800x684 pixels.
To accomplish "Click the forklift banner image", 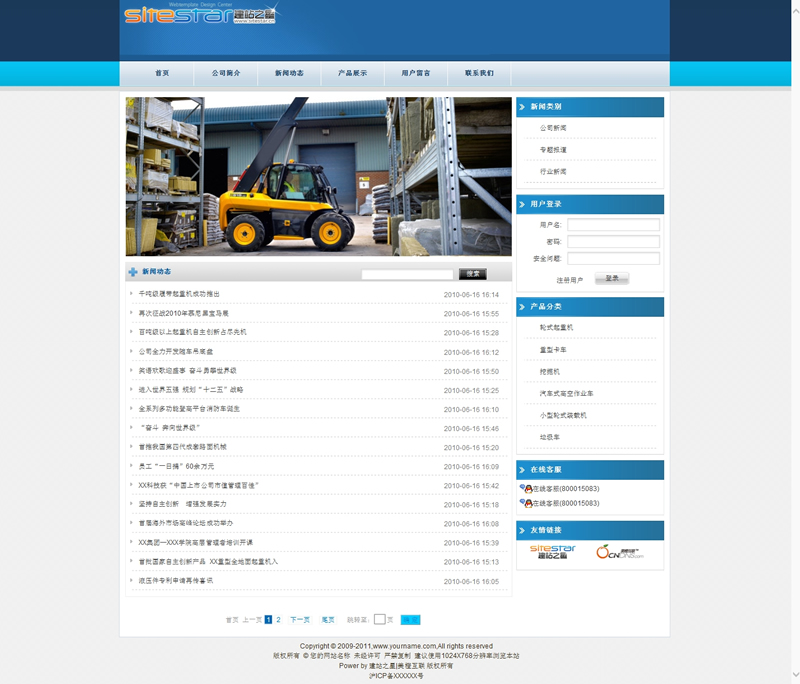I will click(x=318, y=176).
